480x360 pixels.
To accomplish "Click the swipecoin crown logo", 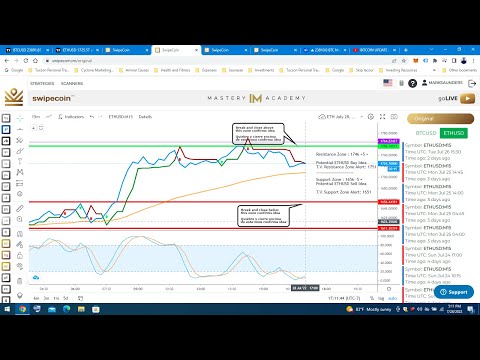I will 14,97.
